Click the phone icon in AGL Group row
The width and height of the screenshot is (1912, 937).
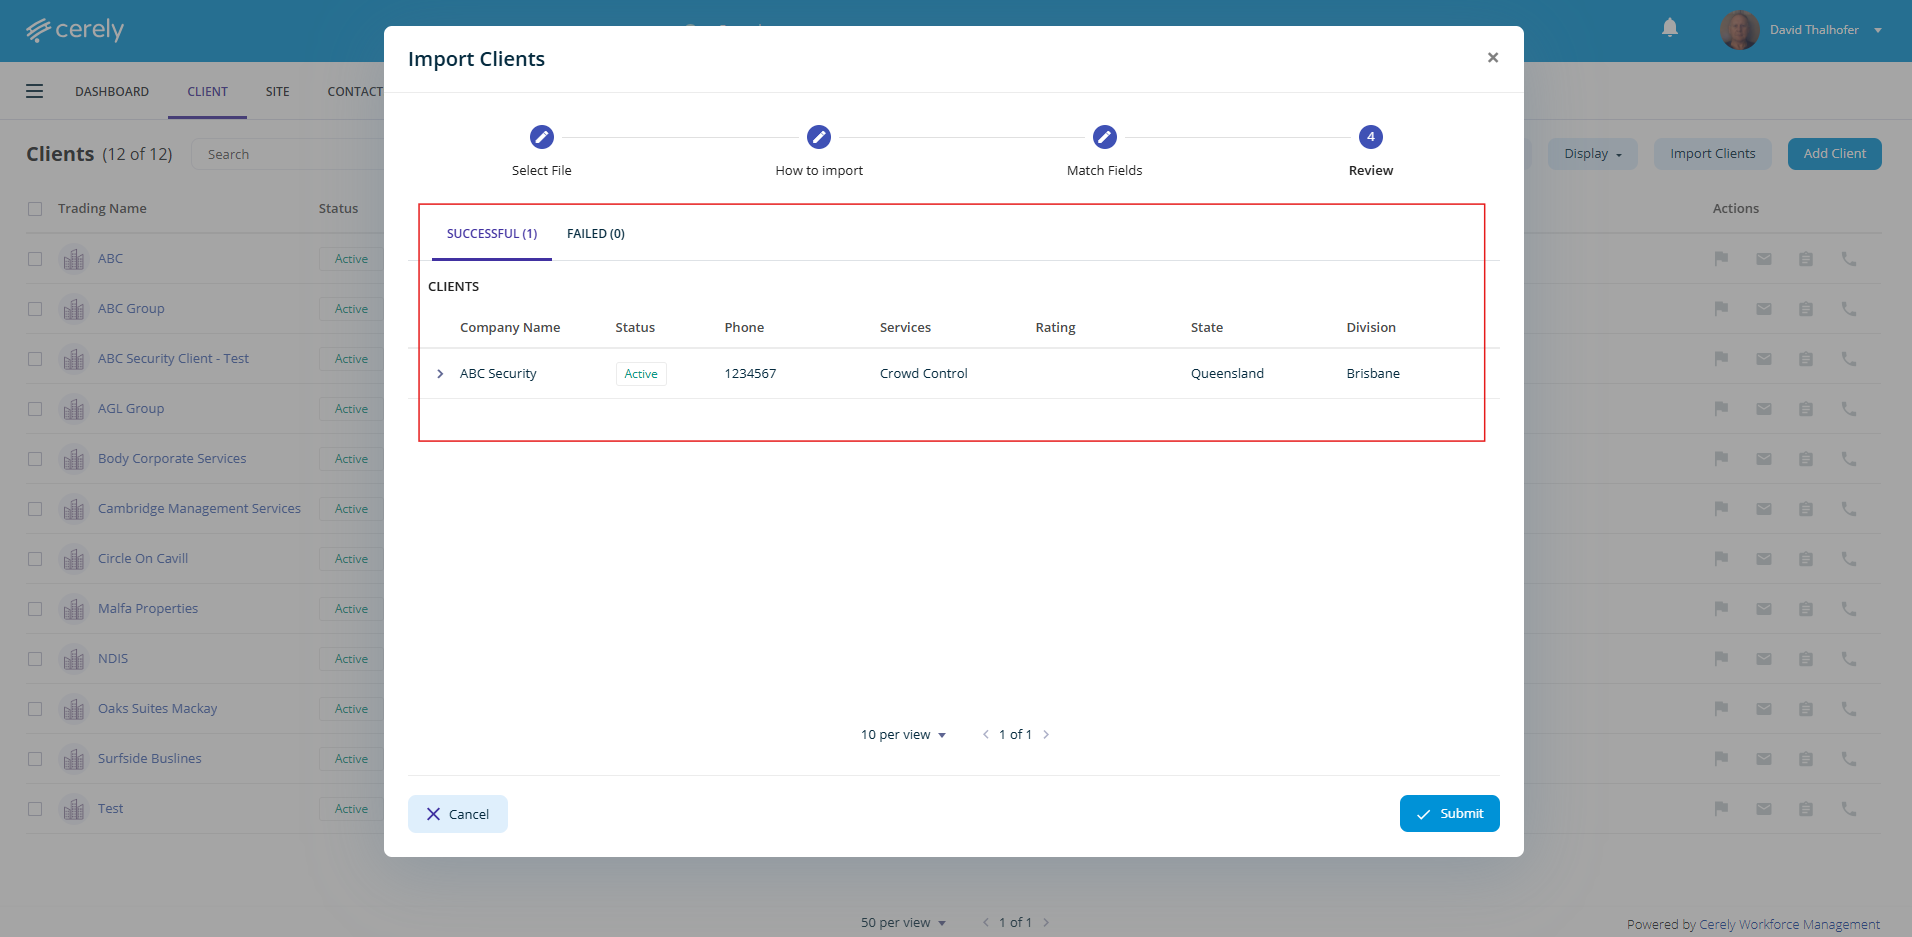coord(1849,409)
